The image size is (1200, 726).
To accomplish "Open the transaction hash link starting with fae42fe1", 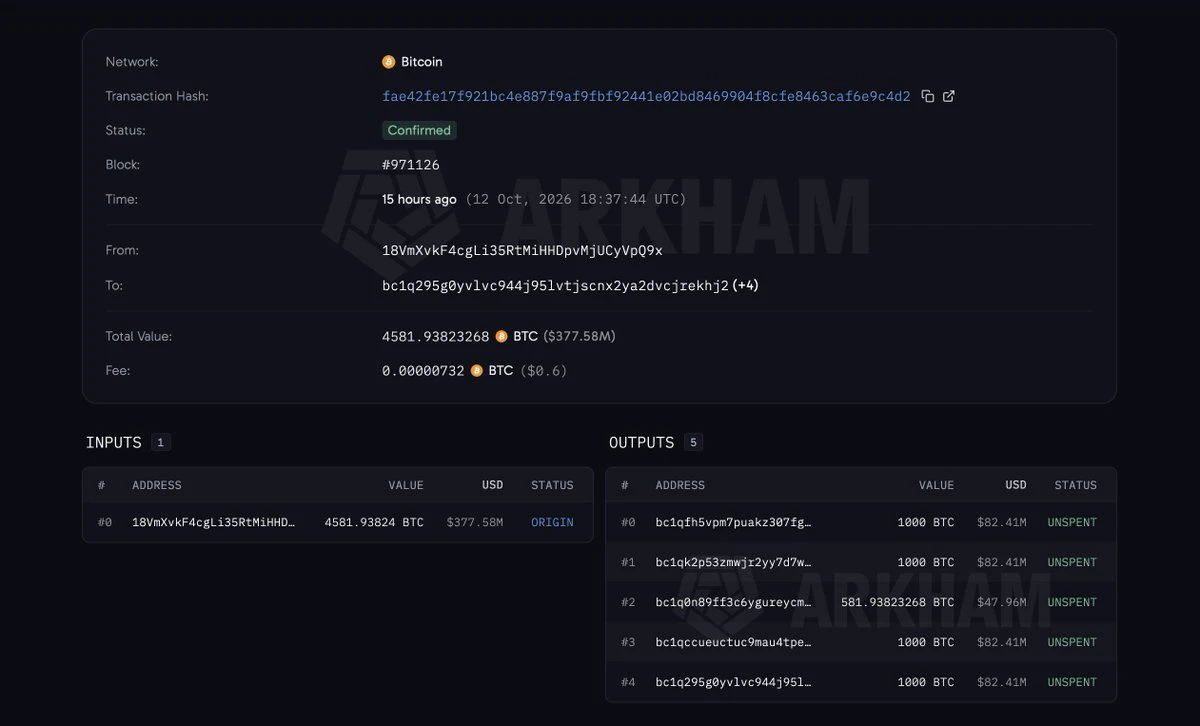I will (x=646, y=97).
